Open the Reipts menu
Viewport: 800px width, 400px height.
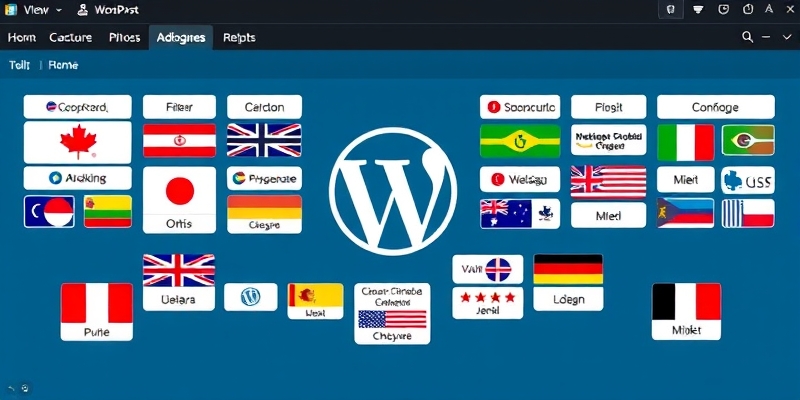239,38
